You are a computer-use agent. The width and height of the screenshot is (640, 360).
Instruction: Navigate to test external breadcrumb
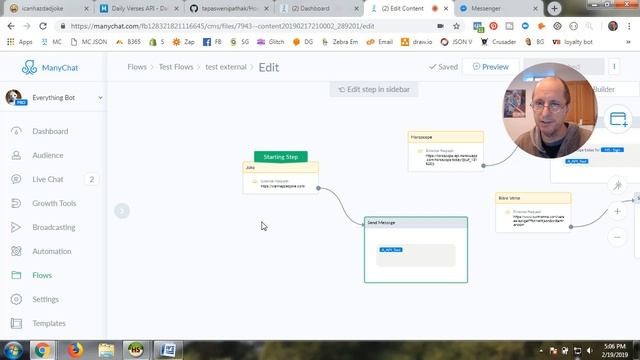coord(226,67)
